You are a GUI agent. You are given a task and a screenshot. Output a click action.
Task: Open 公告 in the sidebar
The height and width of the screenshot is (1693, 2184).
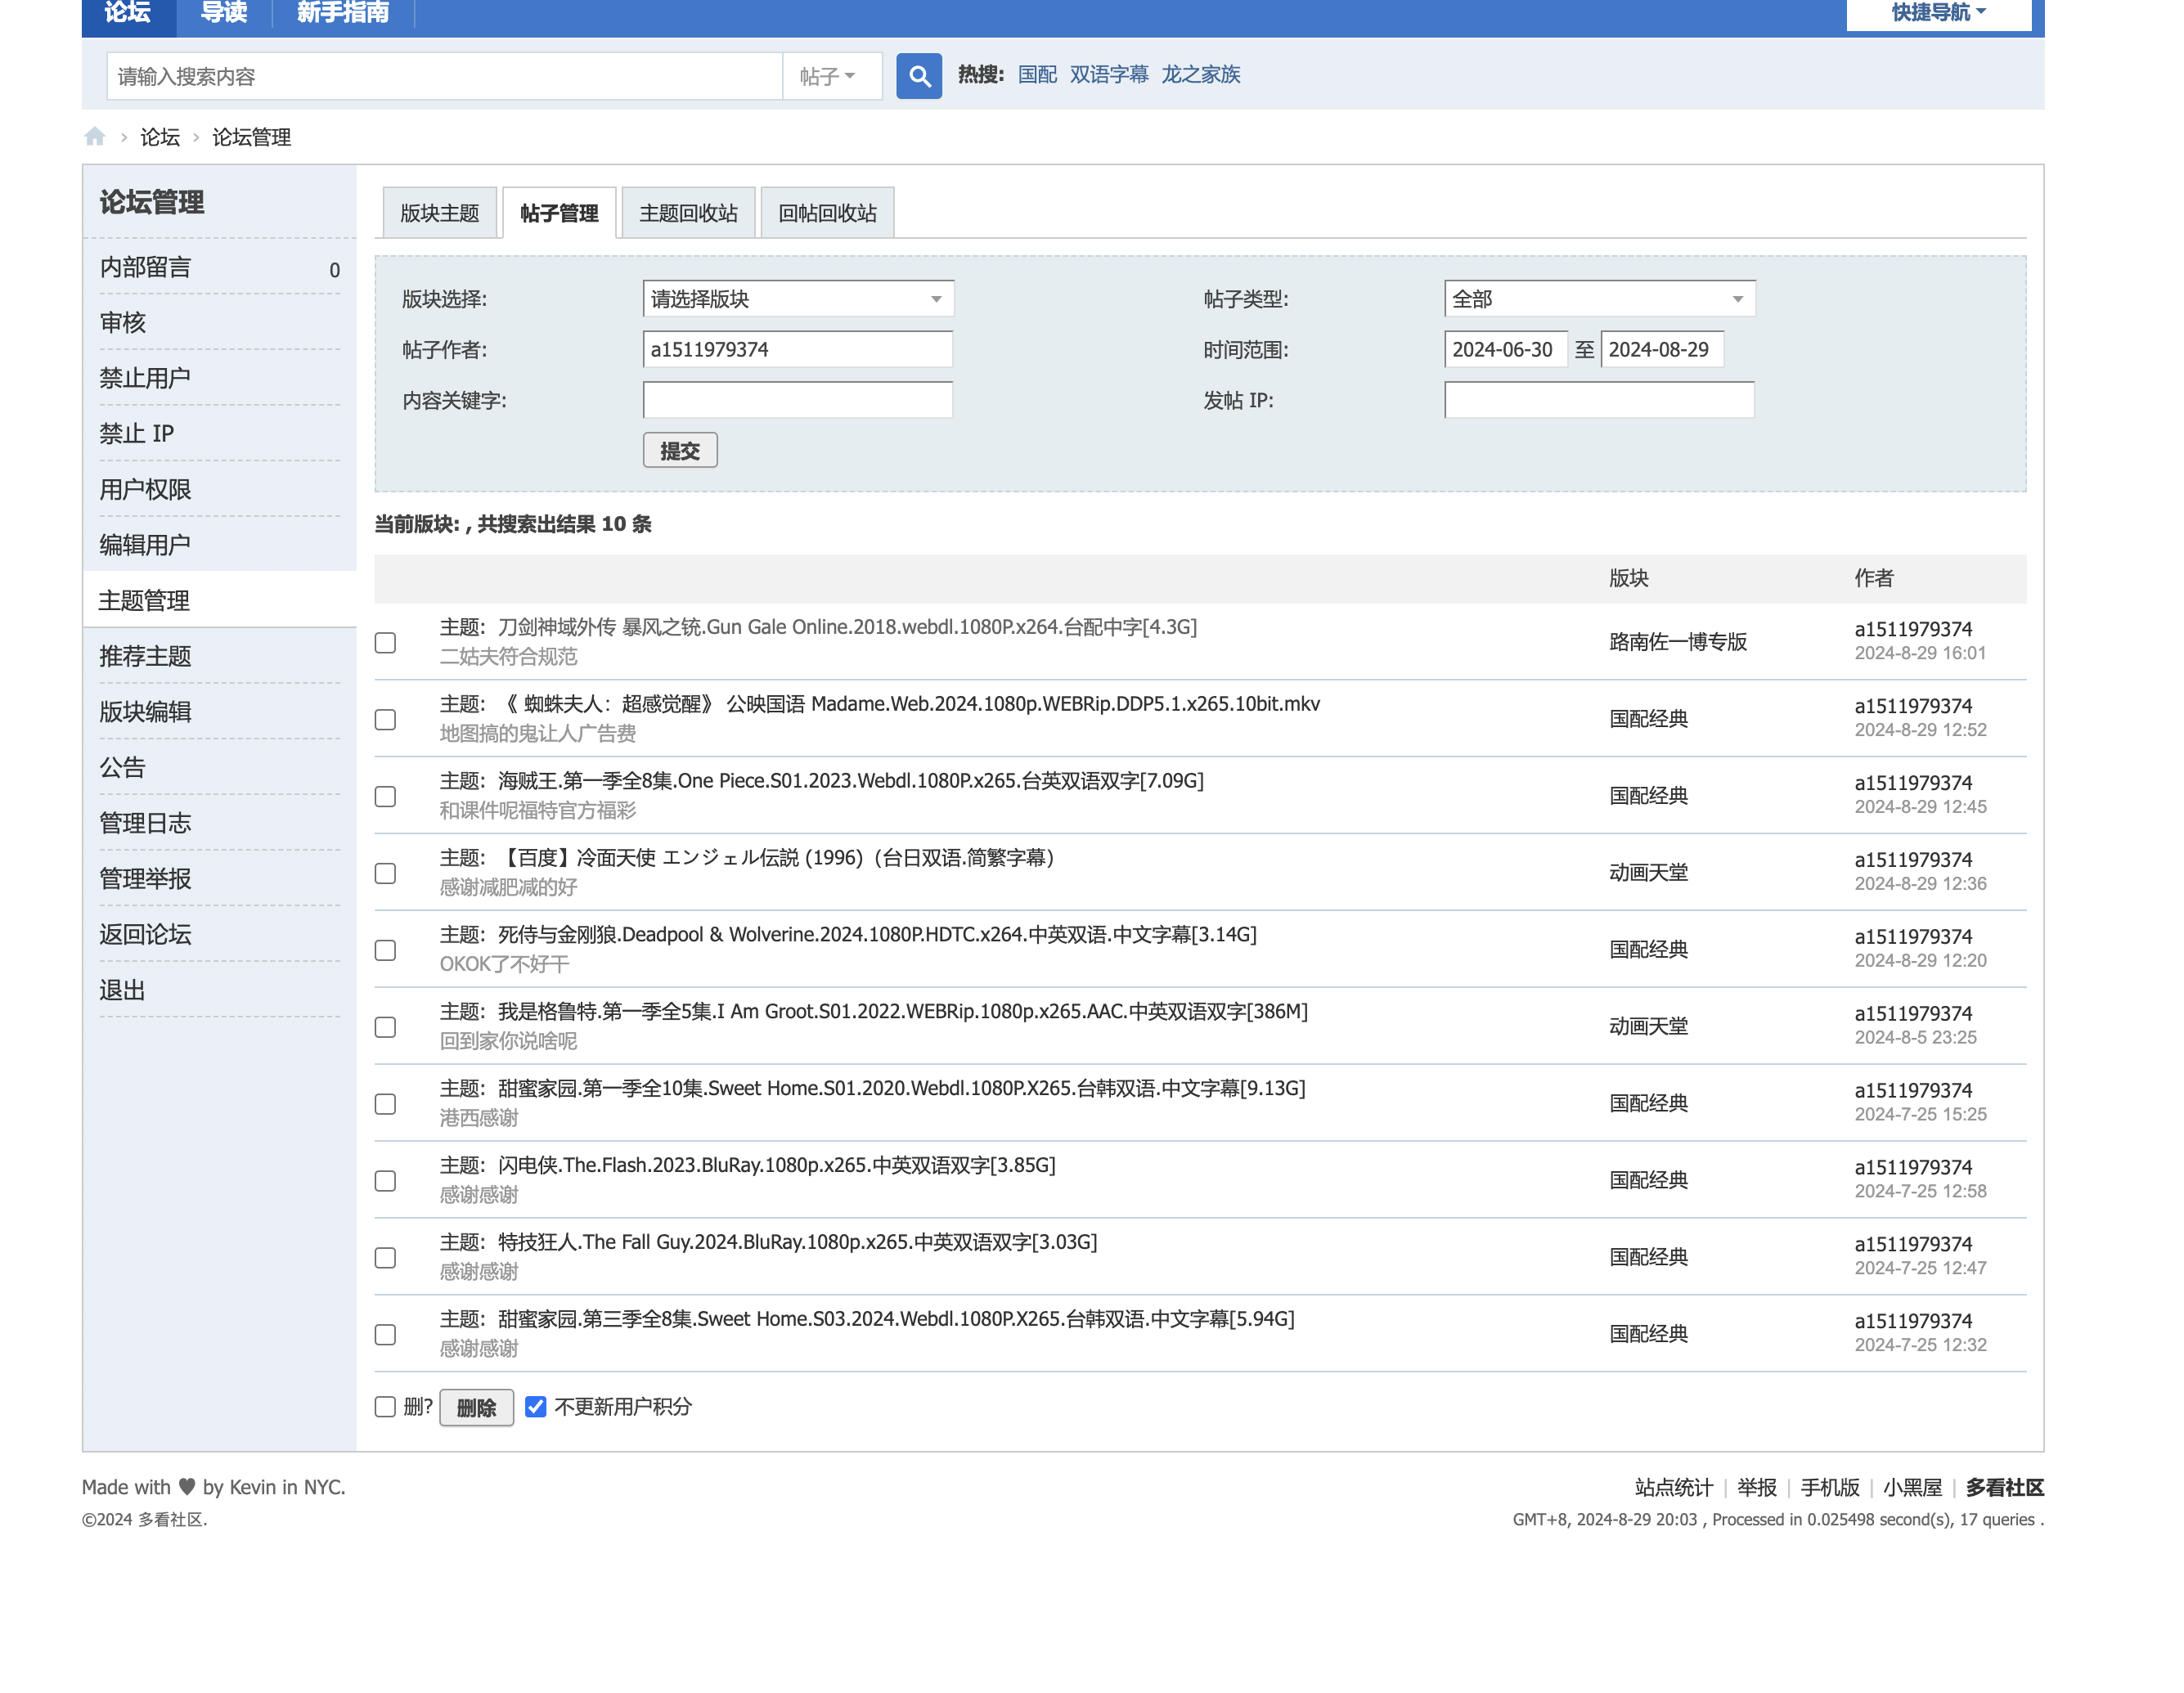click(123, 768)
